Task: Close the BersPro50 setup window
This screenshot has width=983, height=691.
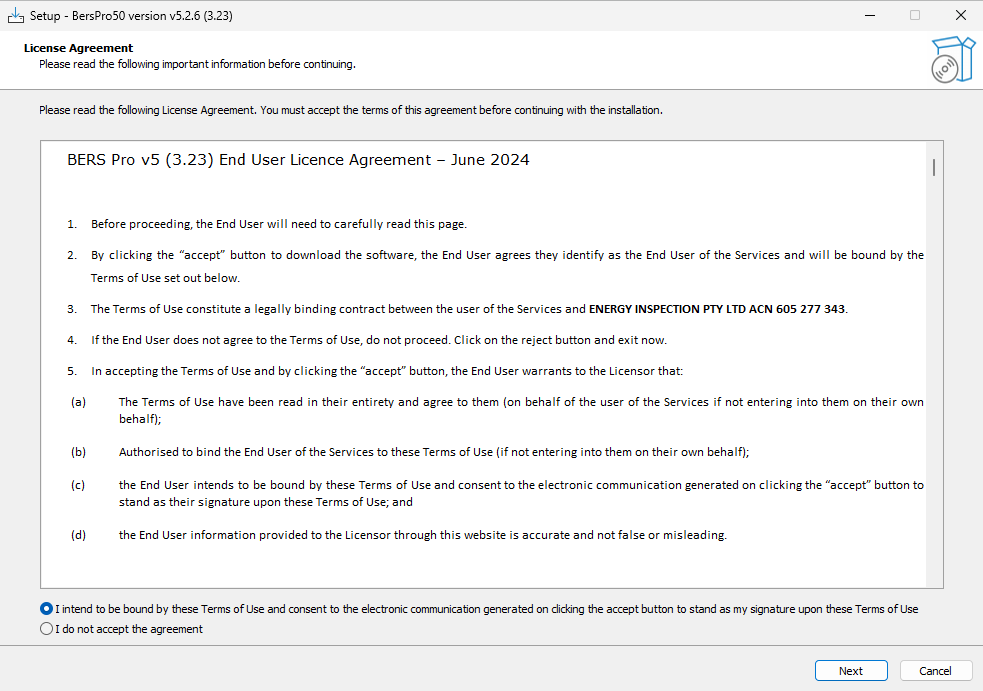Action: click(960, 15)
